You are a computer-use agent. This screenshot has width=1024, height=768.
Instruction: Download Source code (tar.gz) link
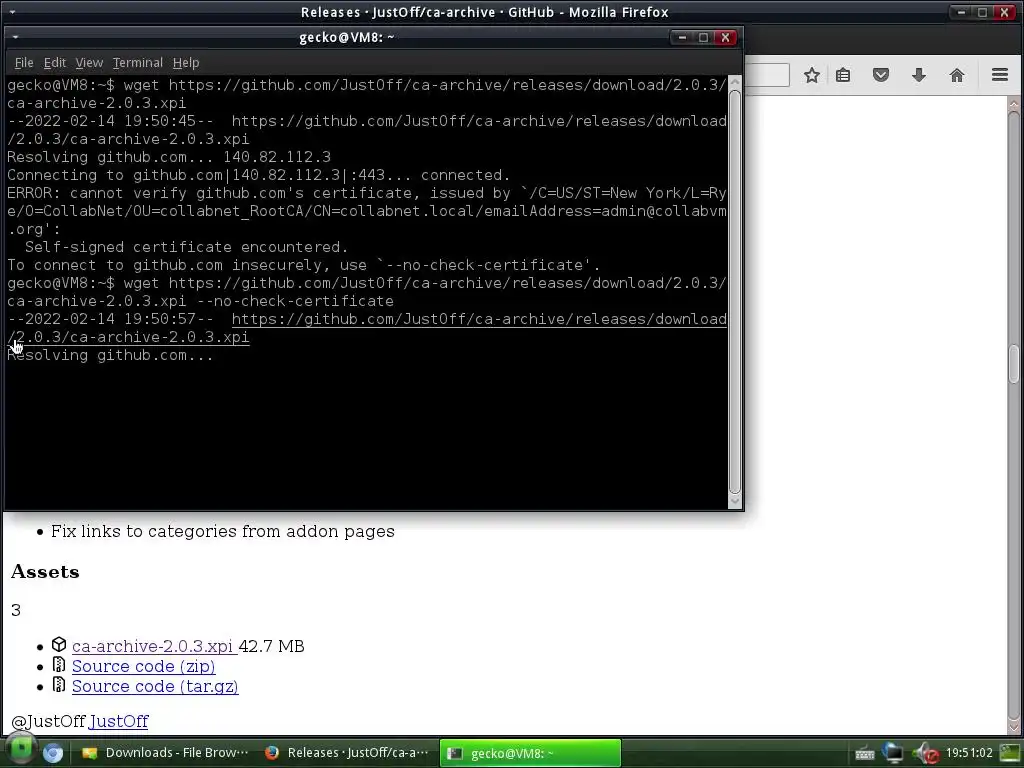pos(155,686)
